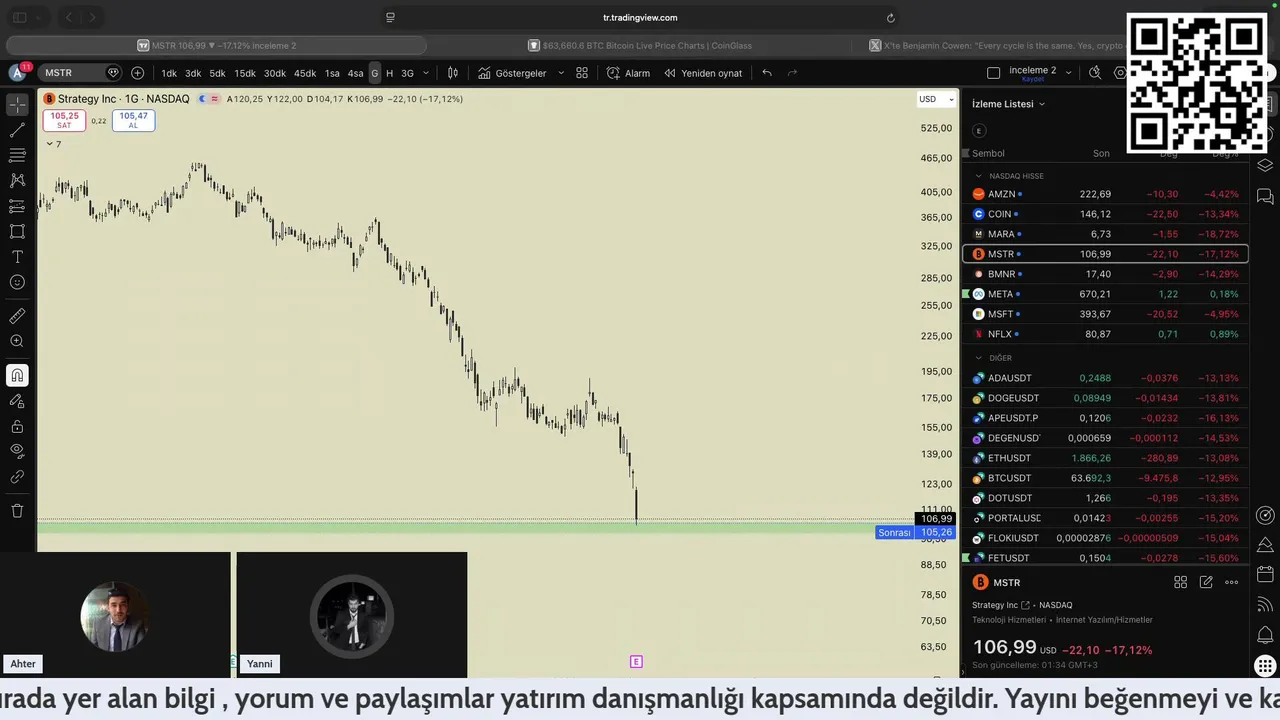Toggle the layout select checkbox square

click(x=993, y=73)
